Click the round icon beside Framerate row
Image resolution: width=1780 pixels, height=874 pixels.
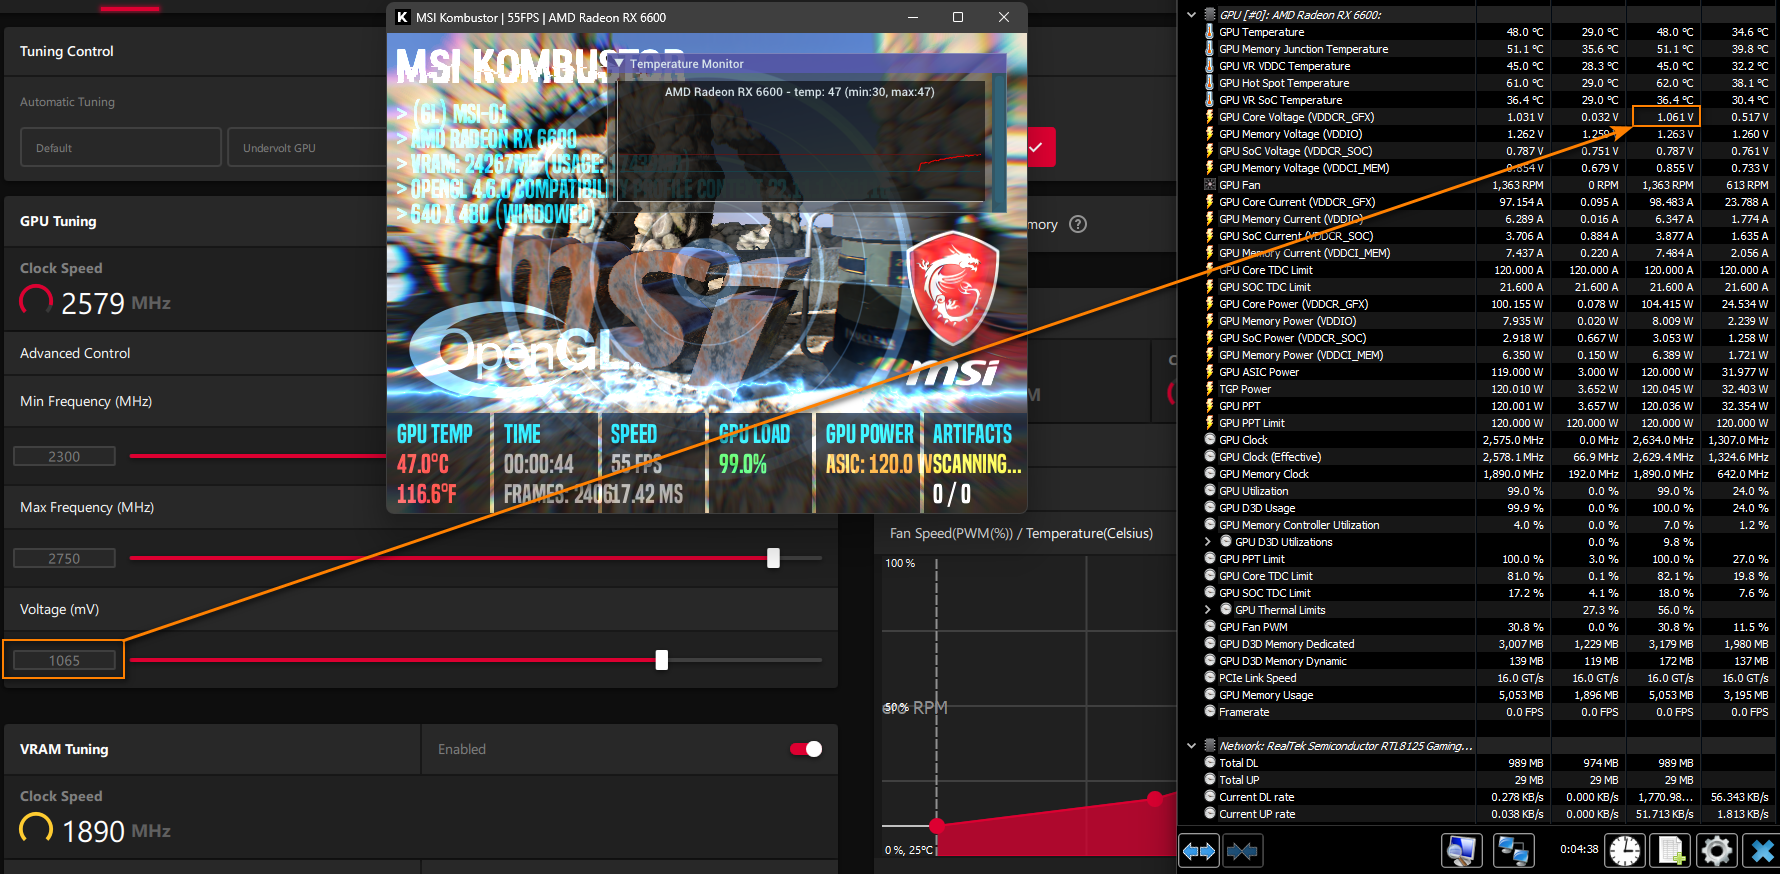[x=1210, y=712]
